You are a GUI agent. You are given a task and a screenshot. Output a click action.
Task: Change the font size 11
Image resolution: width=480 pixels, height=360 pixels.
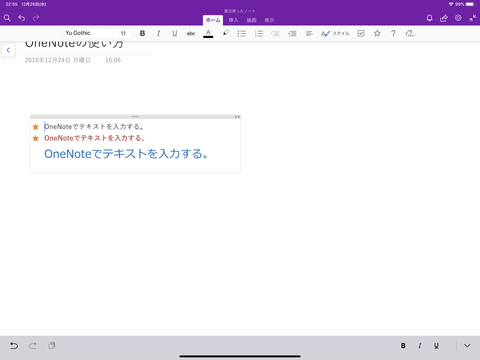[x=123, y=33]
